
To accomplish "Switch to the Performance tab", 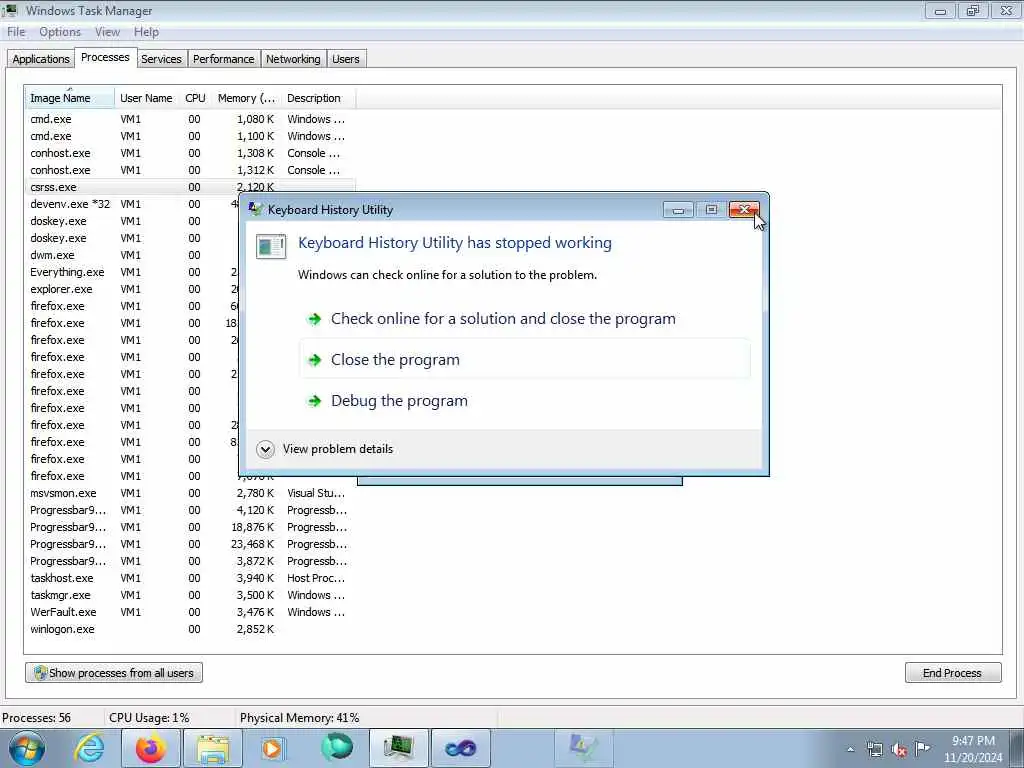I will 223,59.
